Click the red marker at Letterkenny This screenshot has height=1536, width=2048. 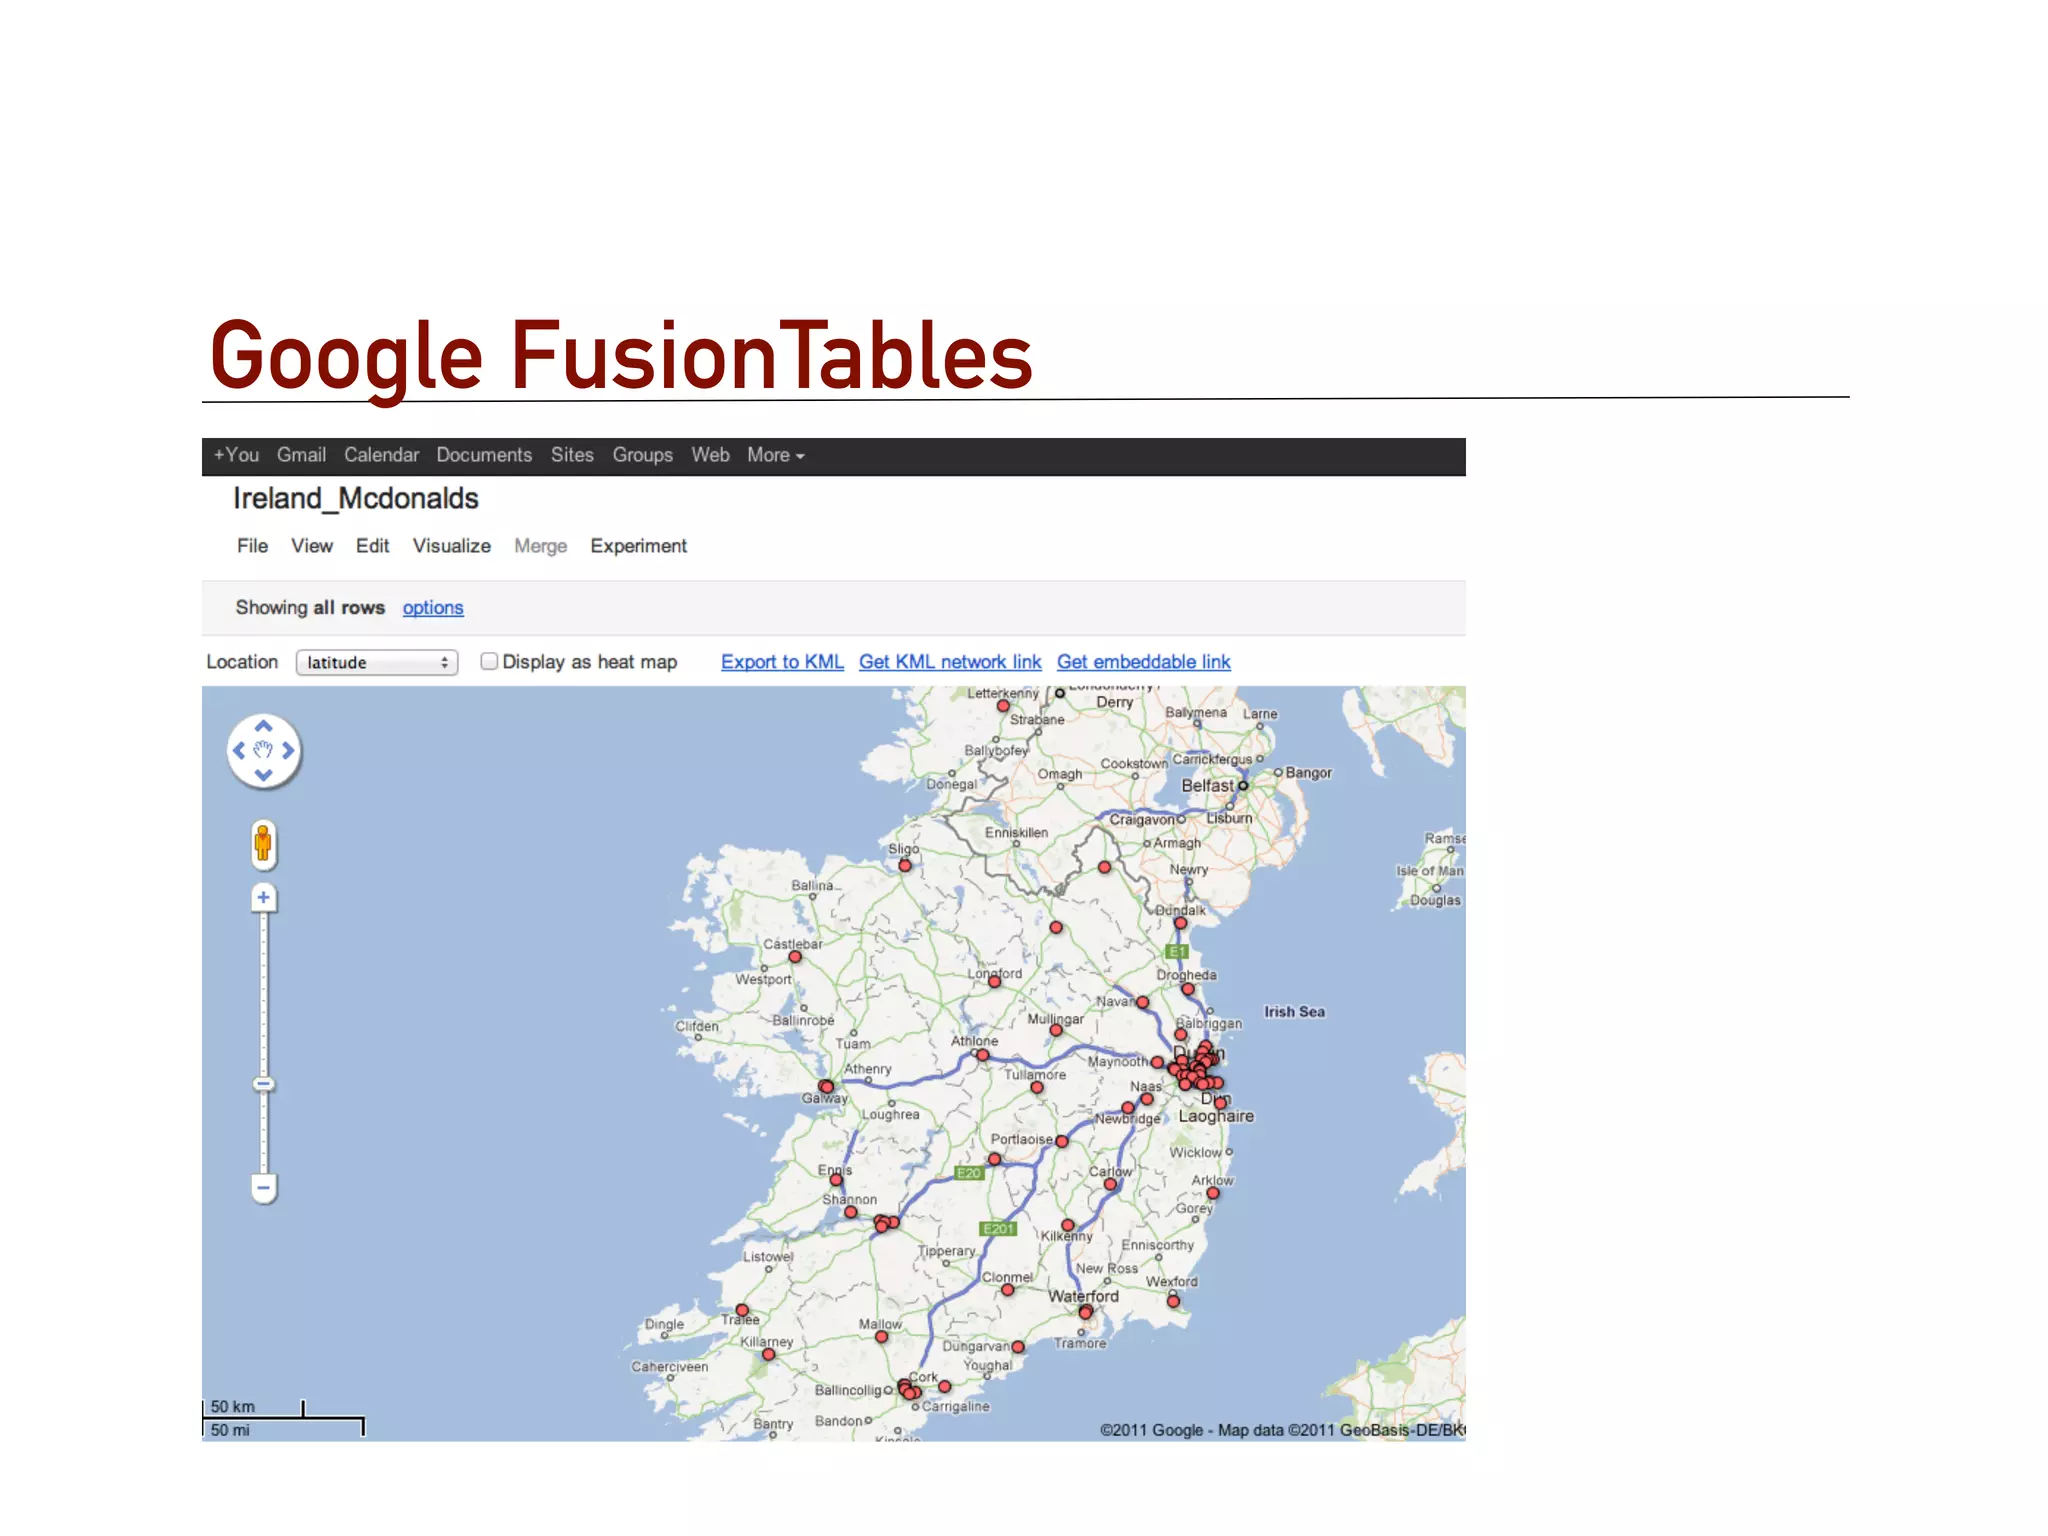pyautogui.click(x=1003, y=706)
